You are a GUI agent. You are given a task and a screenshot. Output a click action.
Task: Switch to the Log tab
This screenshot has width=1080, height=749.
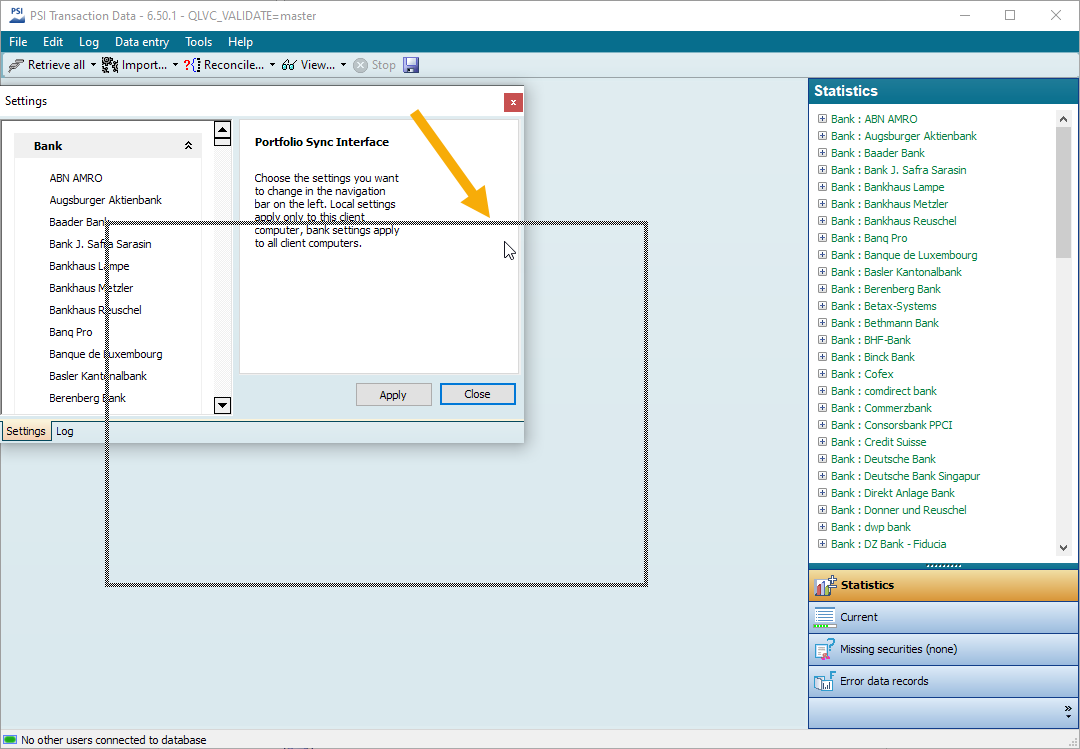pos(65,431)
